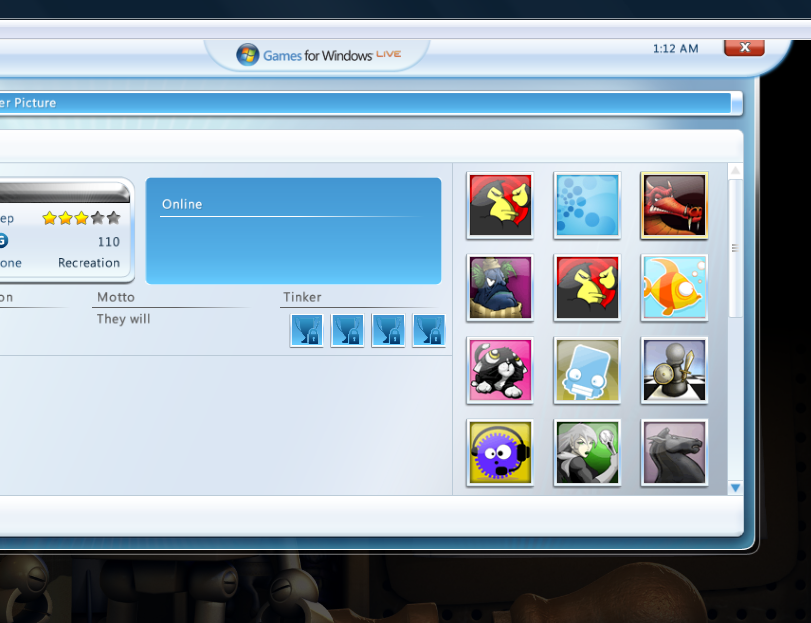The height and width of the screenshot is (623, 811).
Task: Click the Recreation gamer zone text
Action: 89,263
